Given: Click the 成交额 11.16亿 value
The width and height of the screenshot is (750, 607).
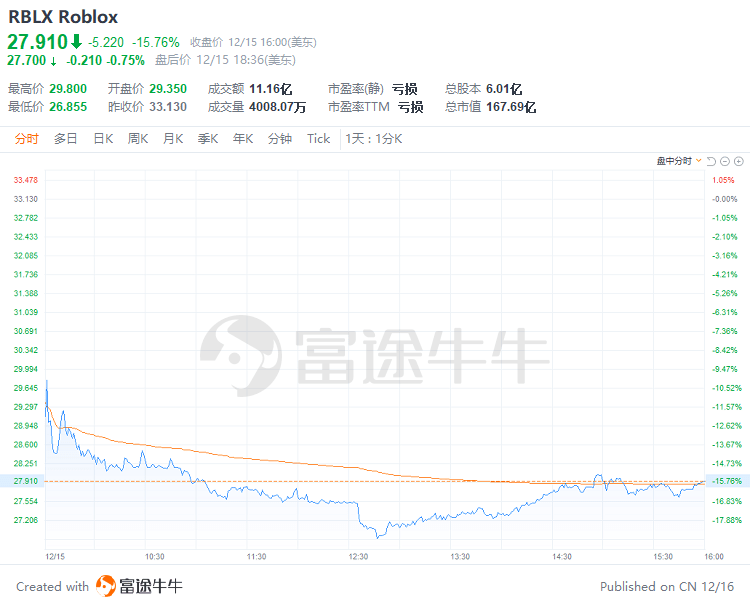Looking at the screenshot, I should point(270,89).
